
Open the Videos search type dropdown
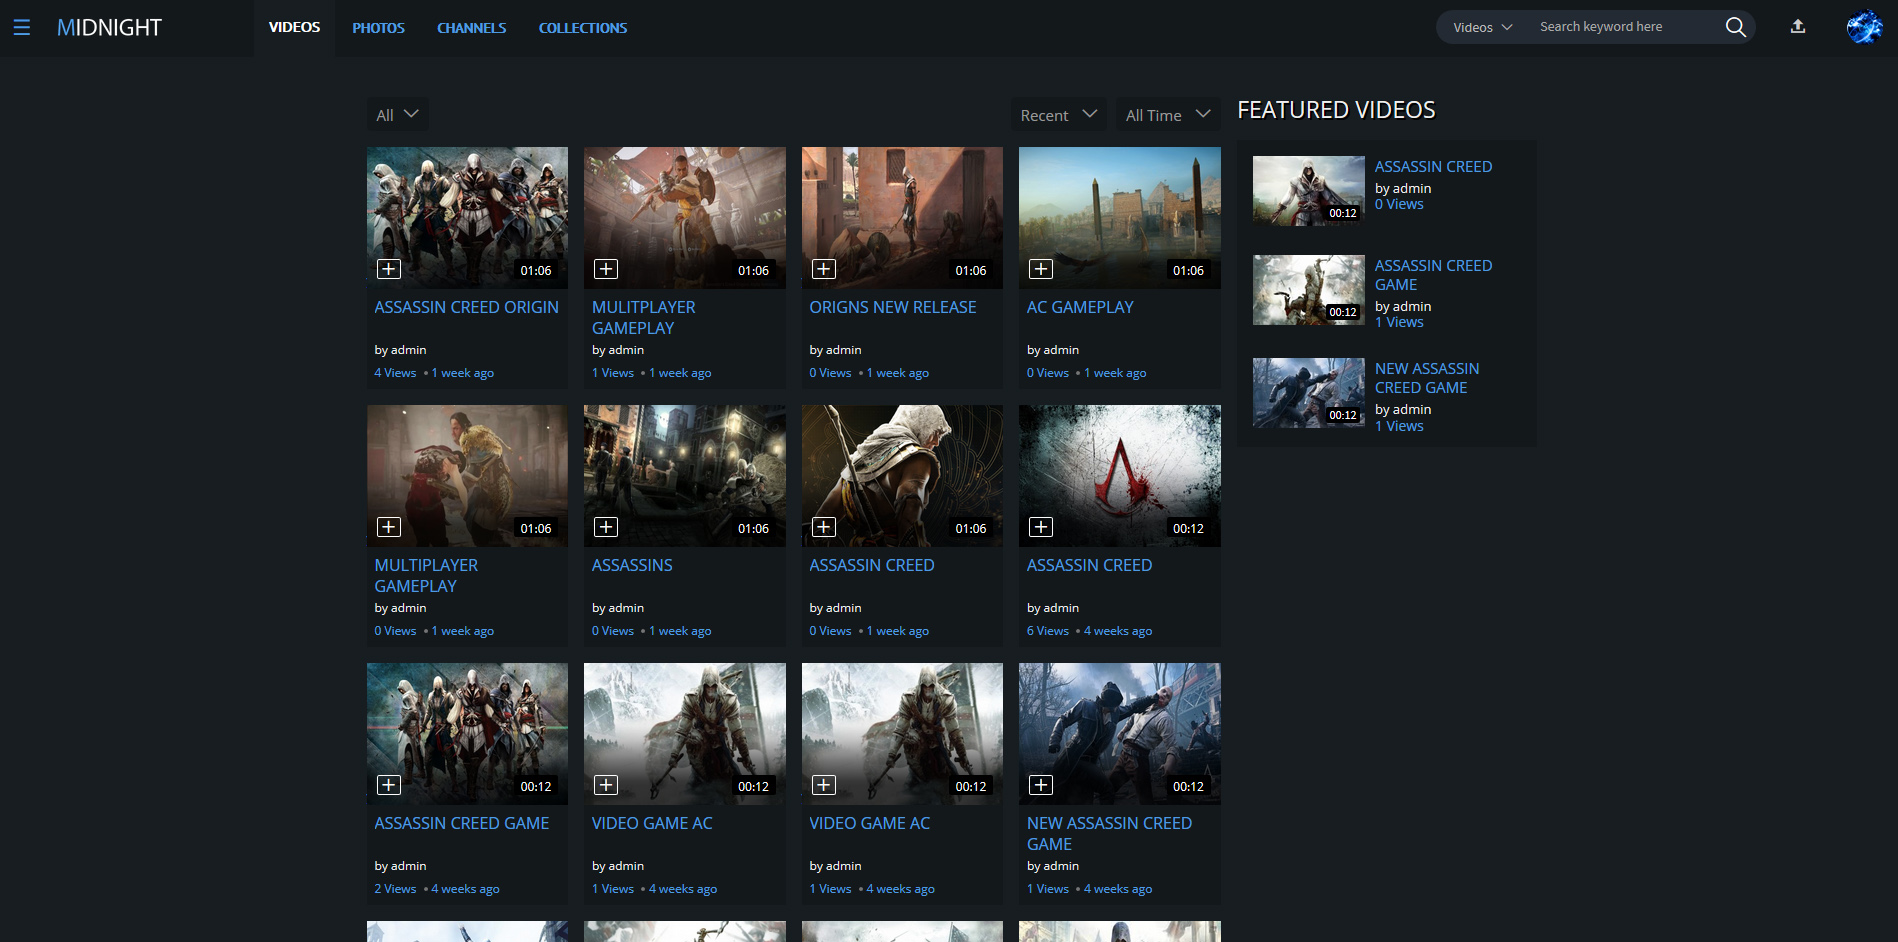pos(1482,27)
